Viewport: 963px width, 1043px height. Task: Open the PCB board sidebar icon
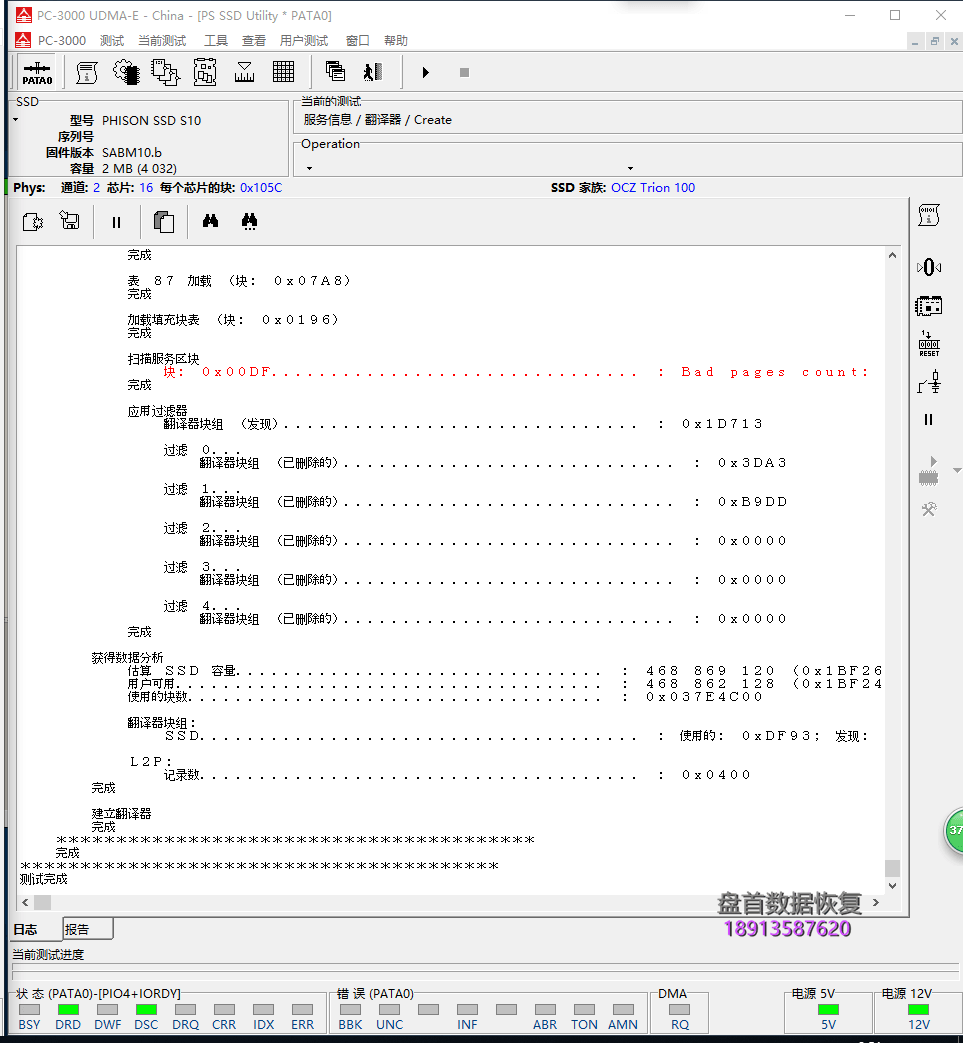click(928, 306)
